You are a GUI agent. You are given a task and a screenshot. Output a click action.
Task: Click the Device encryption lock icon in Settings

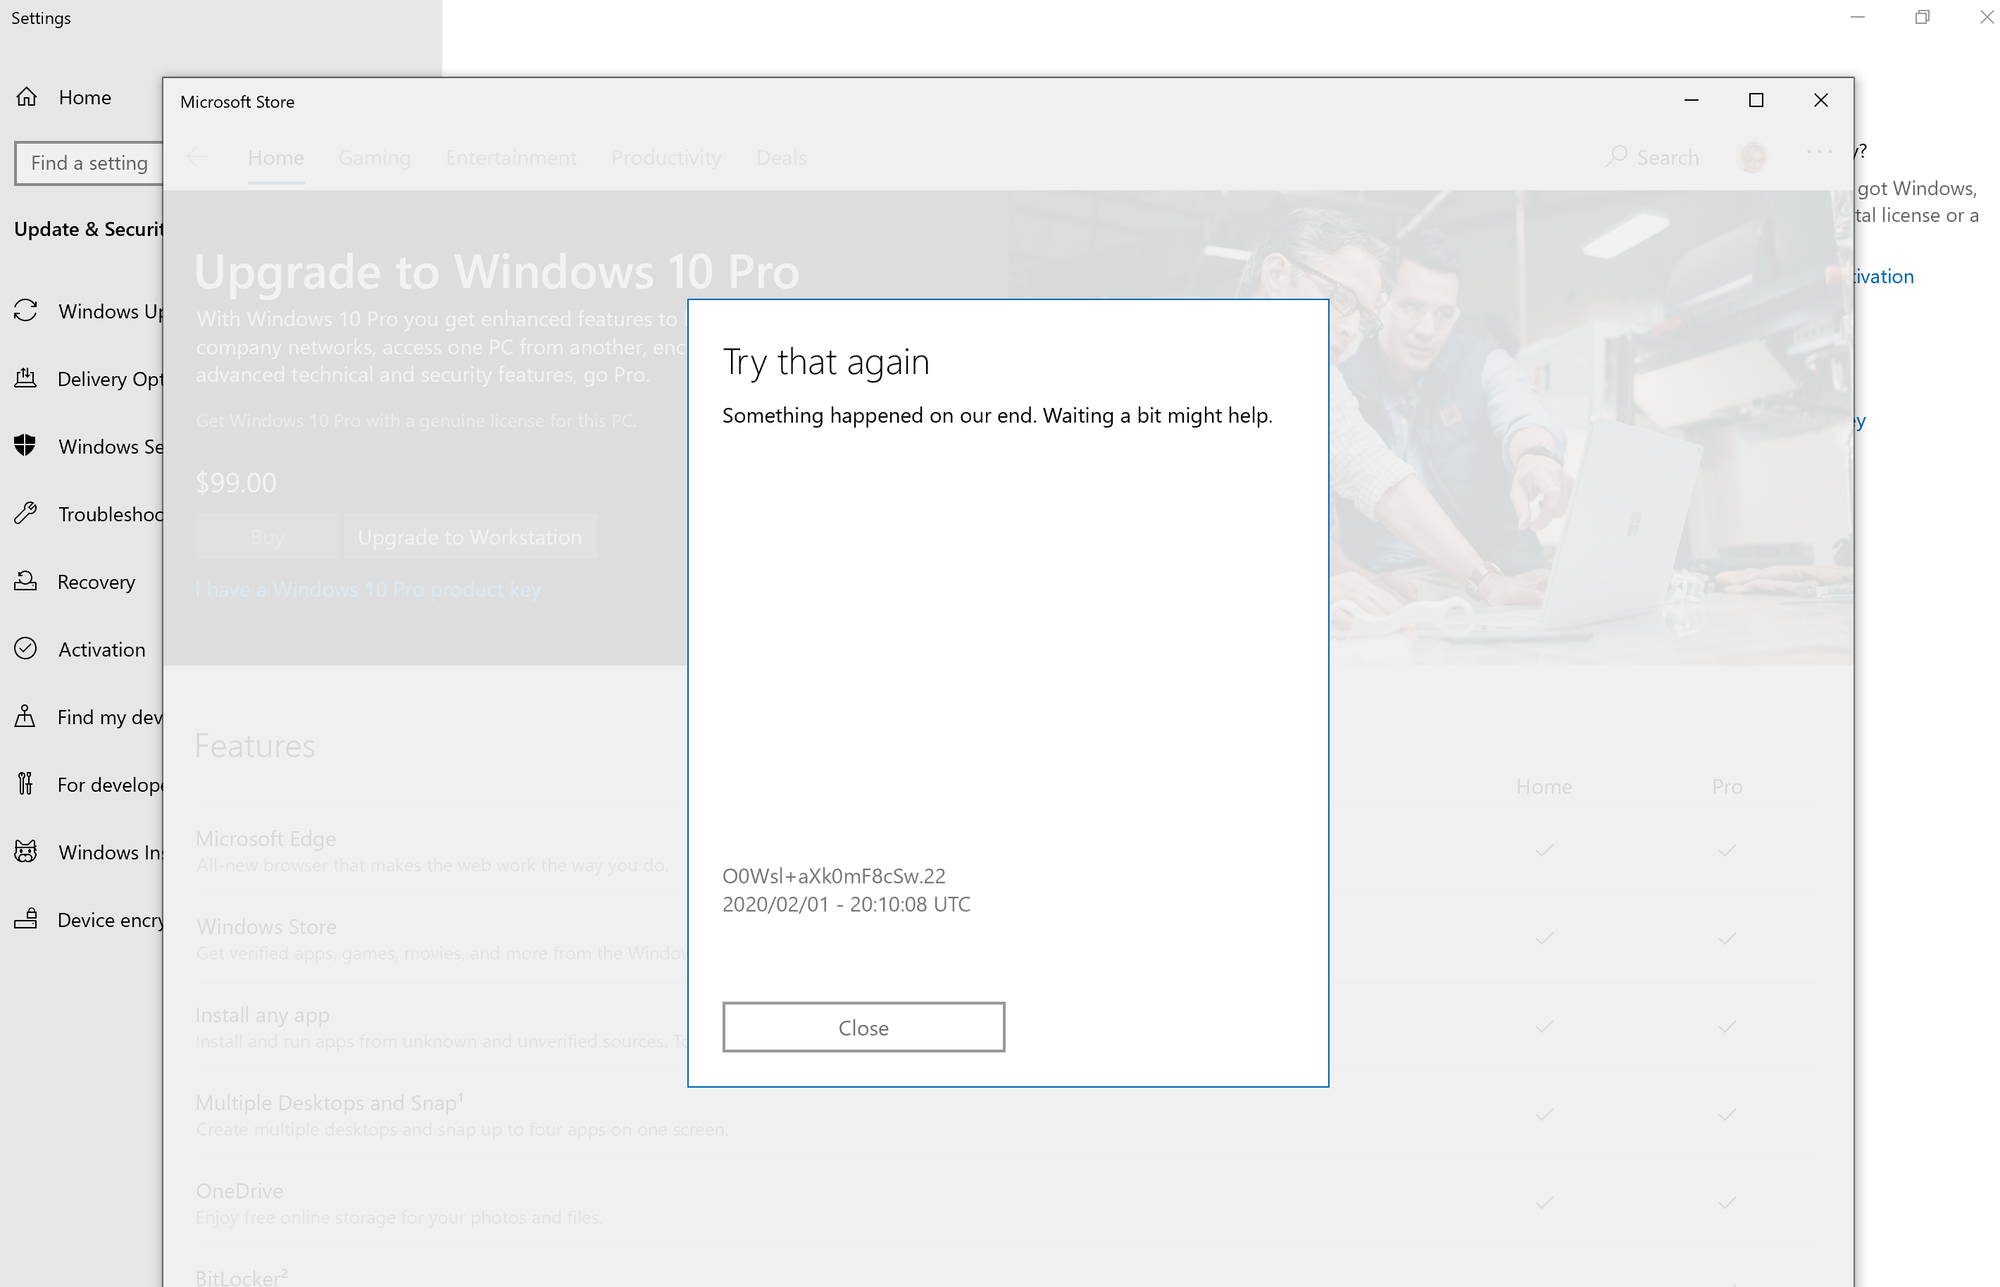coord(26,919)
